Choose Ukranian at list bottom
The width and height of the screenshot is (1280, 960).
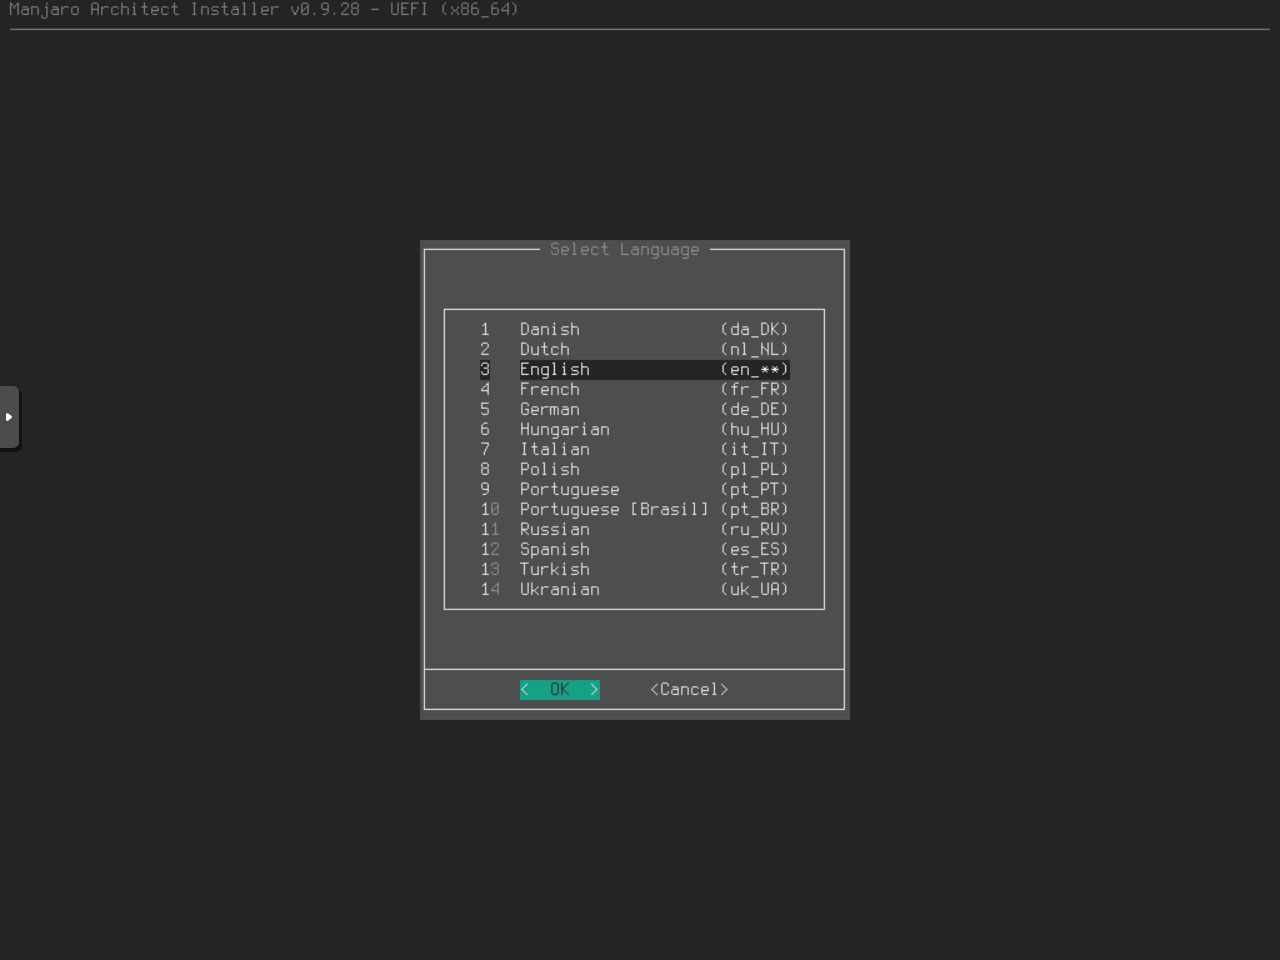click(559, 589)
